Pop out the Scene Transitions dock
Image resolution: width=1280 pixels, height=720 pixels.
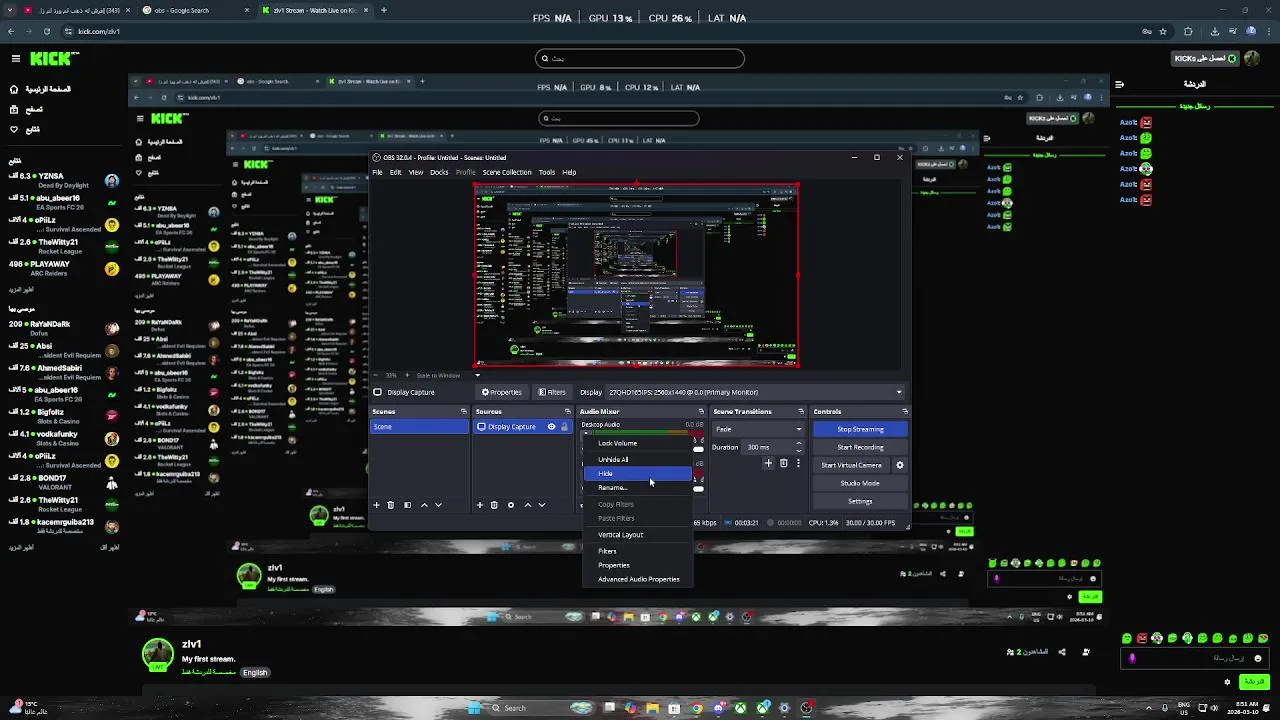pos(800,411)
